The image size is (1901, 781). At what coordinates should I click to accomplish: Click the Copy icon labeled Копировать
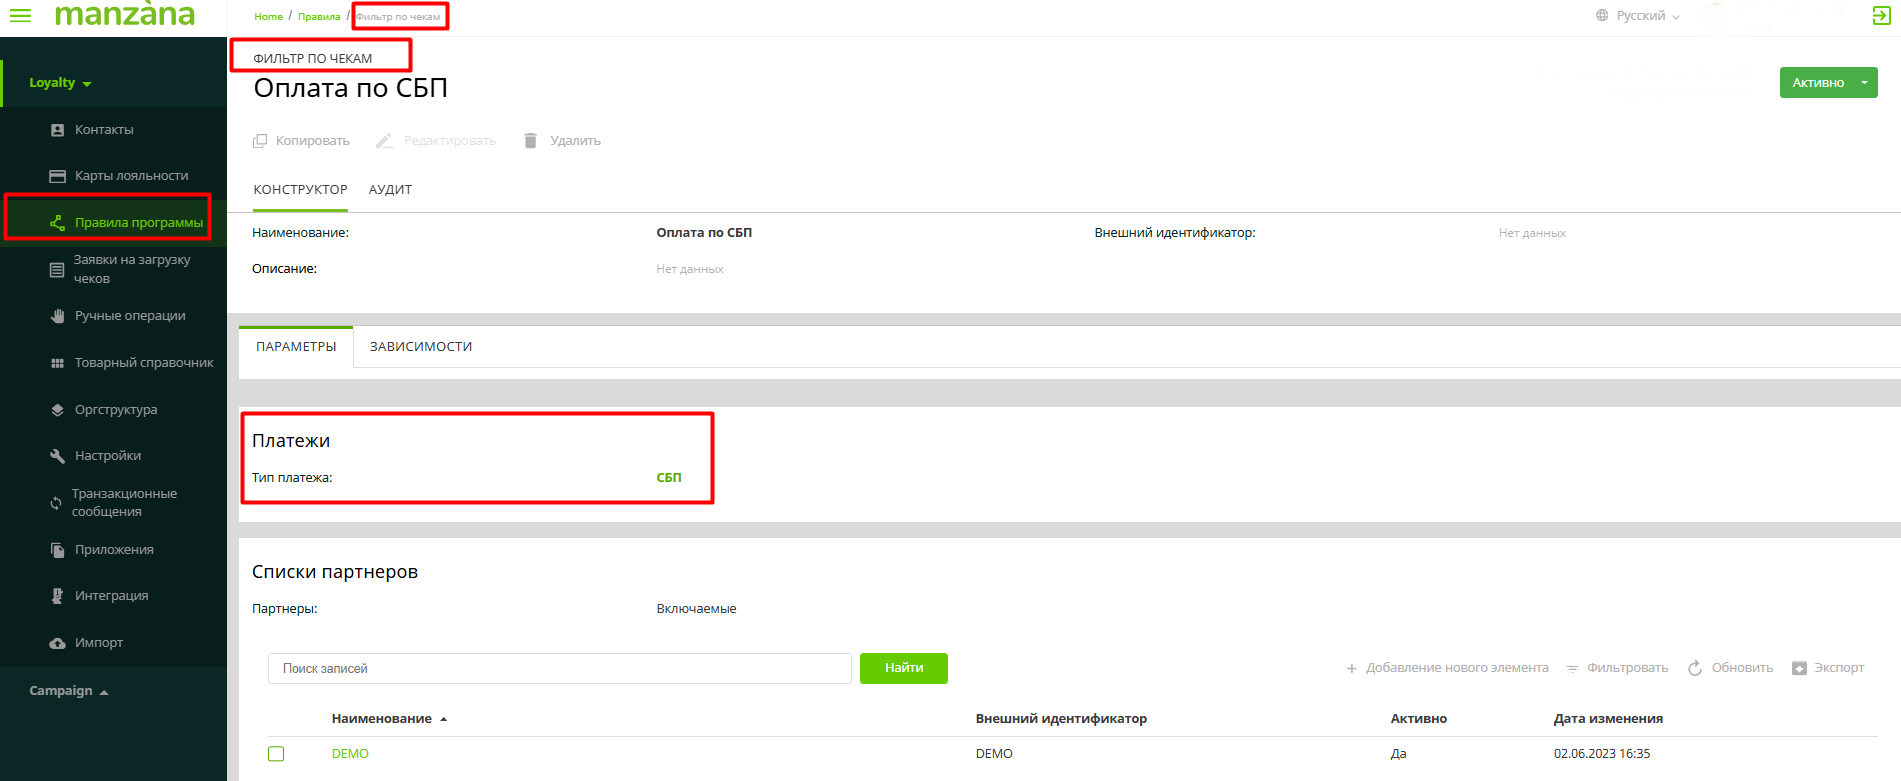point(260,141)
